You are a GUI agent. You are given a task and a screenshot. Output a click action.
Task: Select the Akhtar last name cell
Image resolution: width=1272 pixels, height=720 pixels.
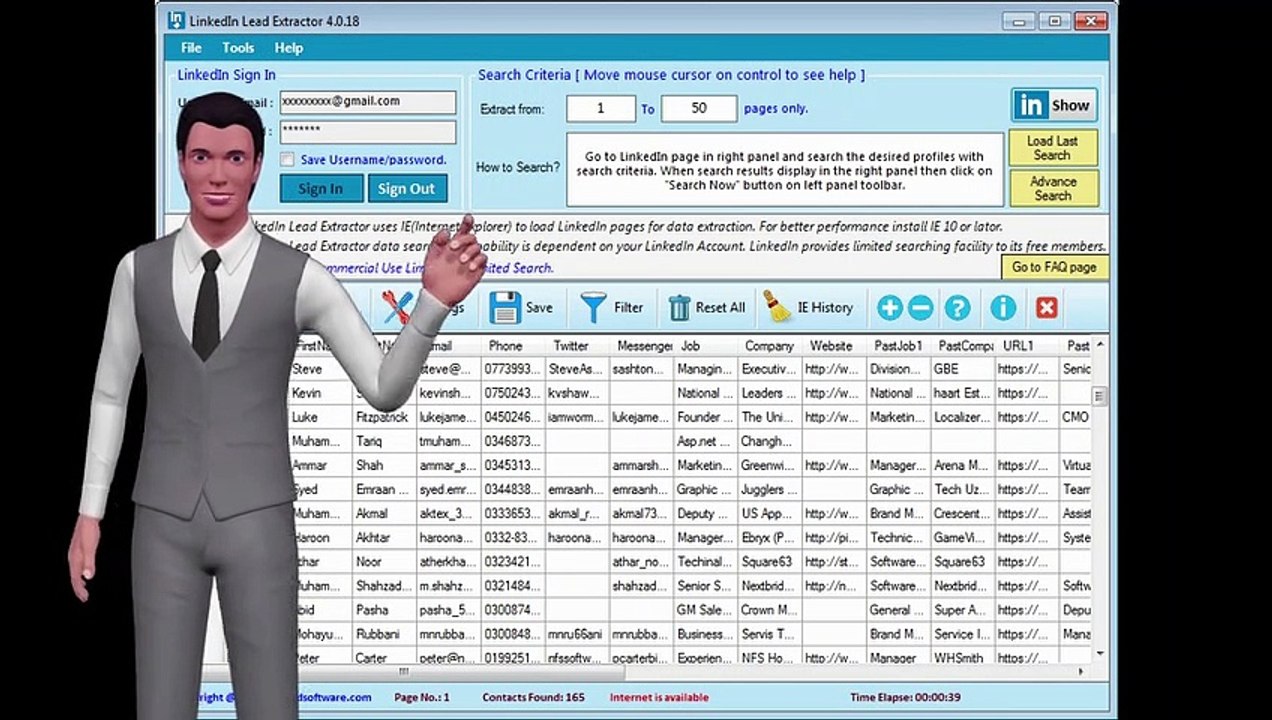click(x=385, y=537)
